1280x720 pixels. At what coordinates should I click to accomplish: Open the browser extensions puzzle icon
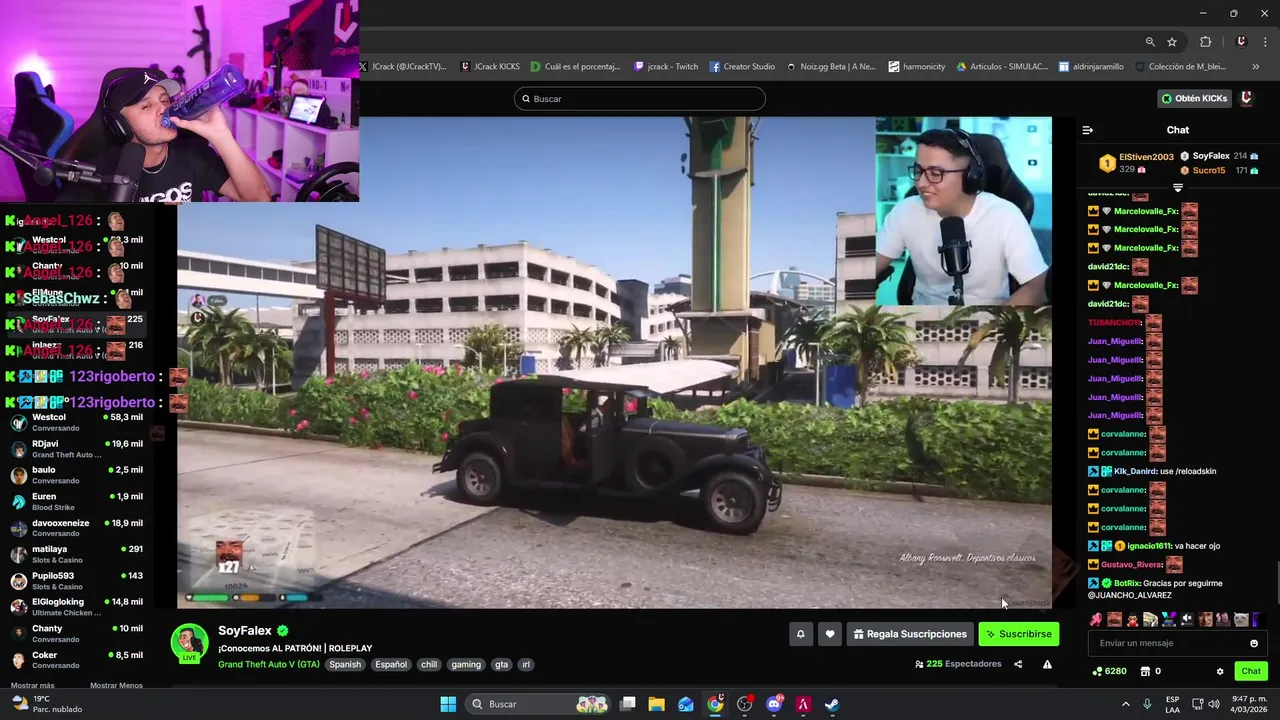[1205, 42]
